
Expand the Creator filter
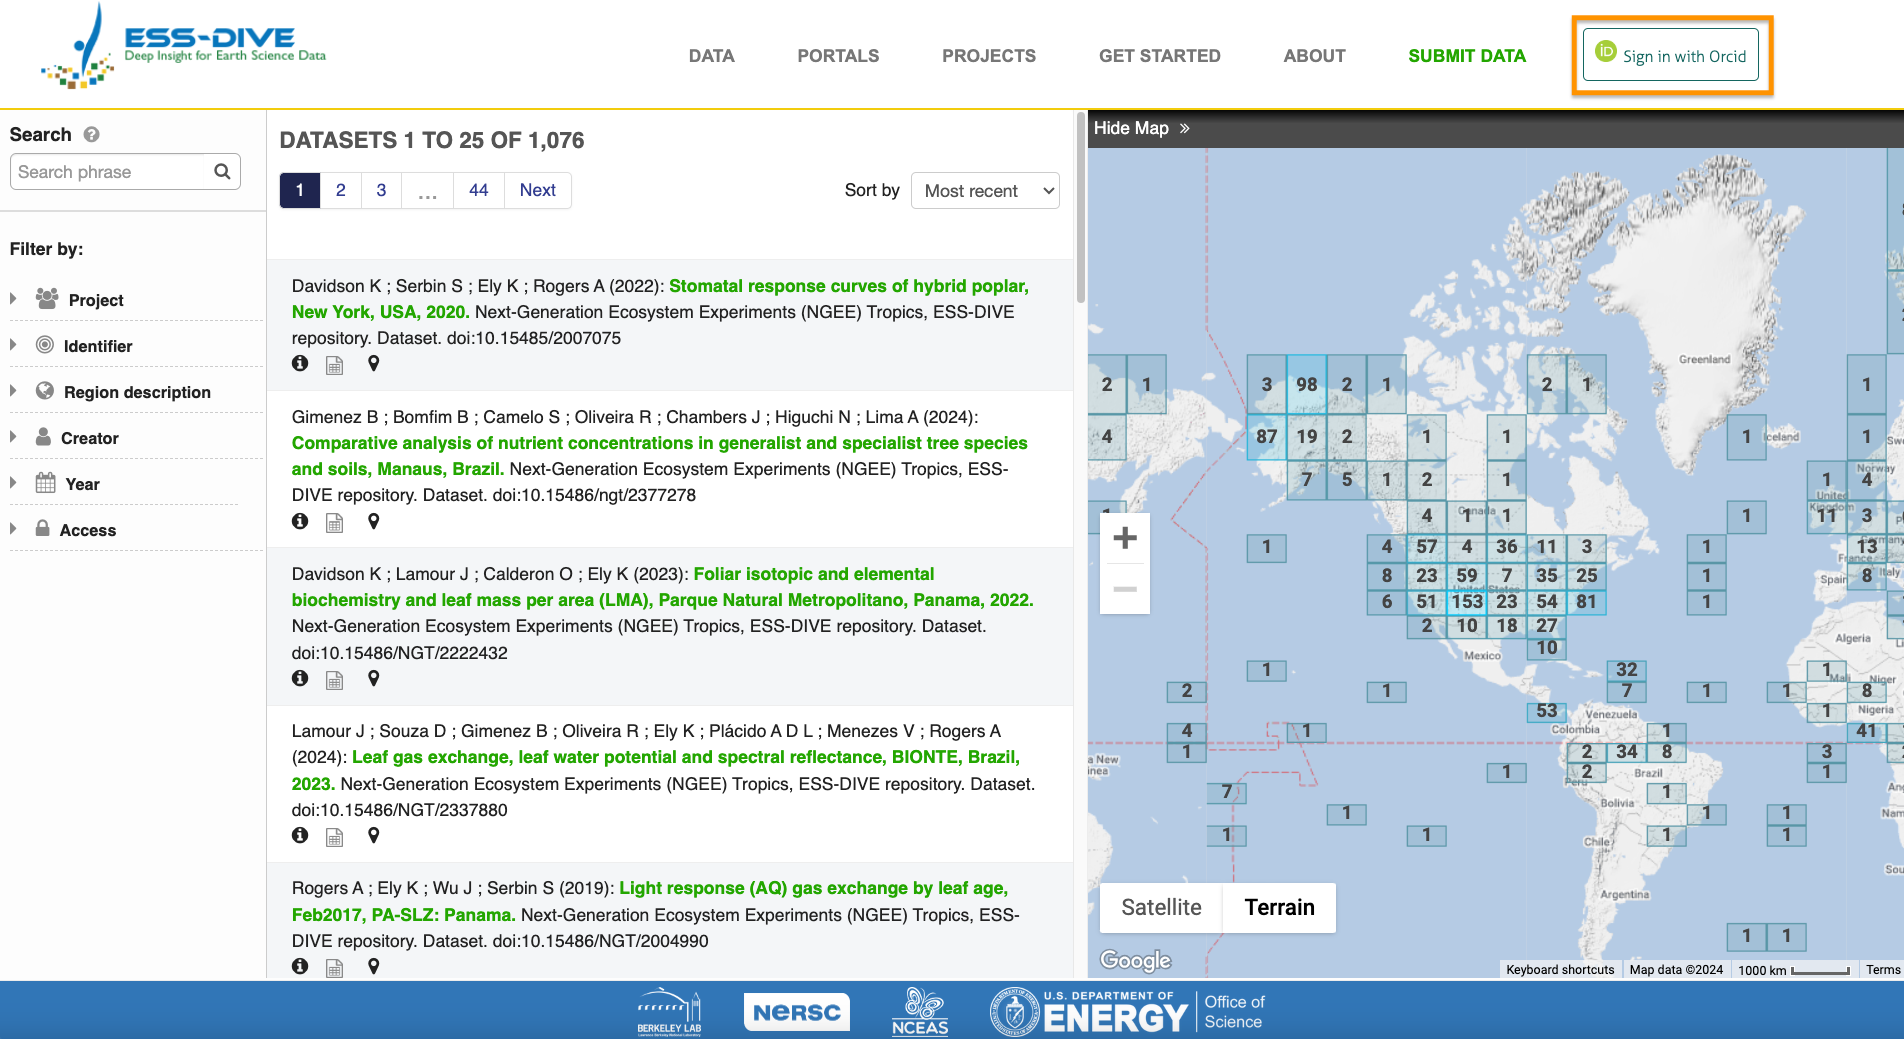89,438
